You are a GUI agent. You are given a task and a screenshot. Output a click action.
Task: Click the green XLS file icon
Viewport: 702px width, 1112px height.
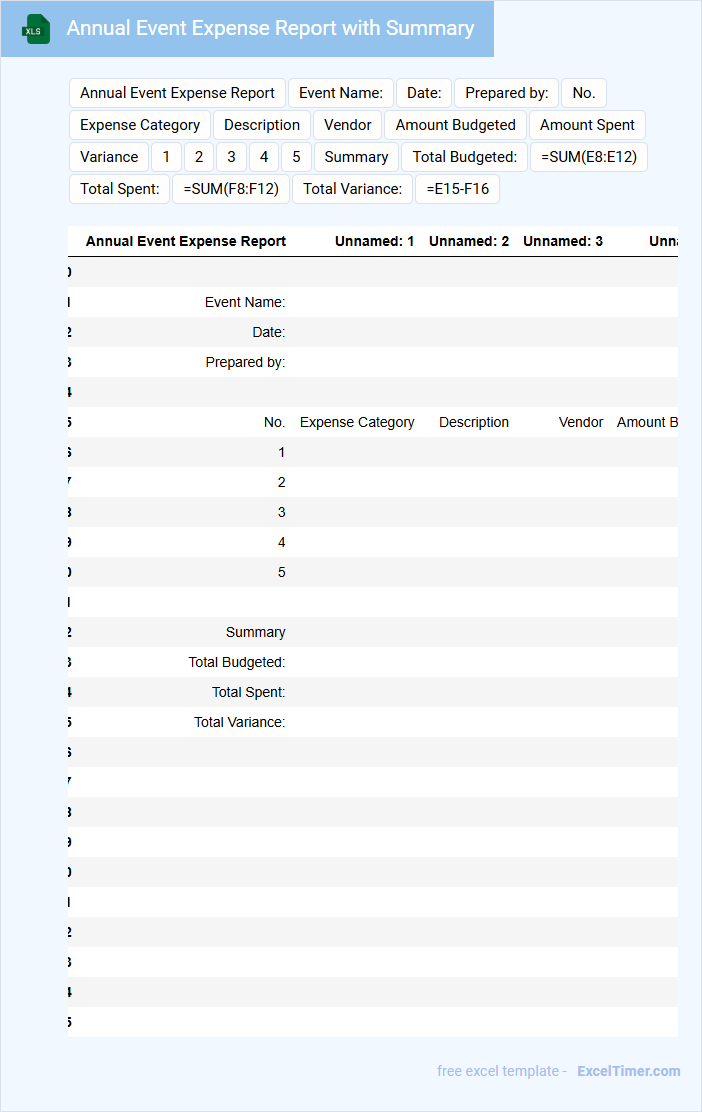tap(35, 29)
